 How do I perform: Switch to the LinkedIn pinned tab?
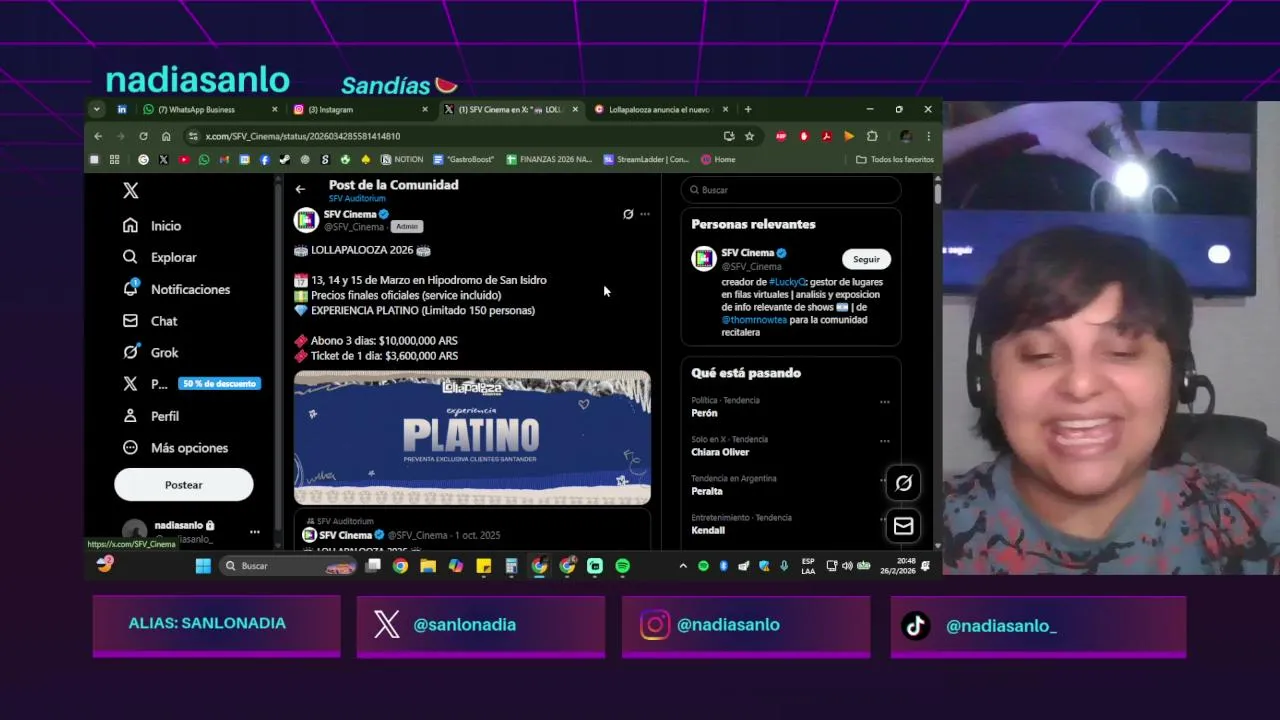point(122,109)
